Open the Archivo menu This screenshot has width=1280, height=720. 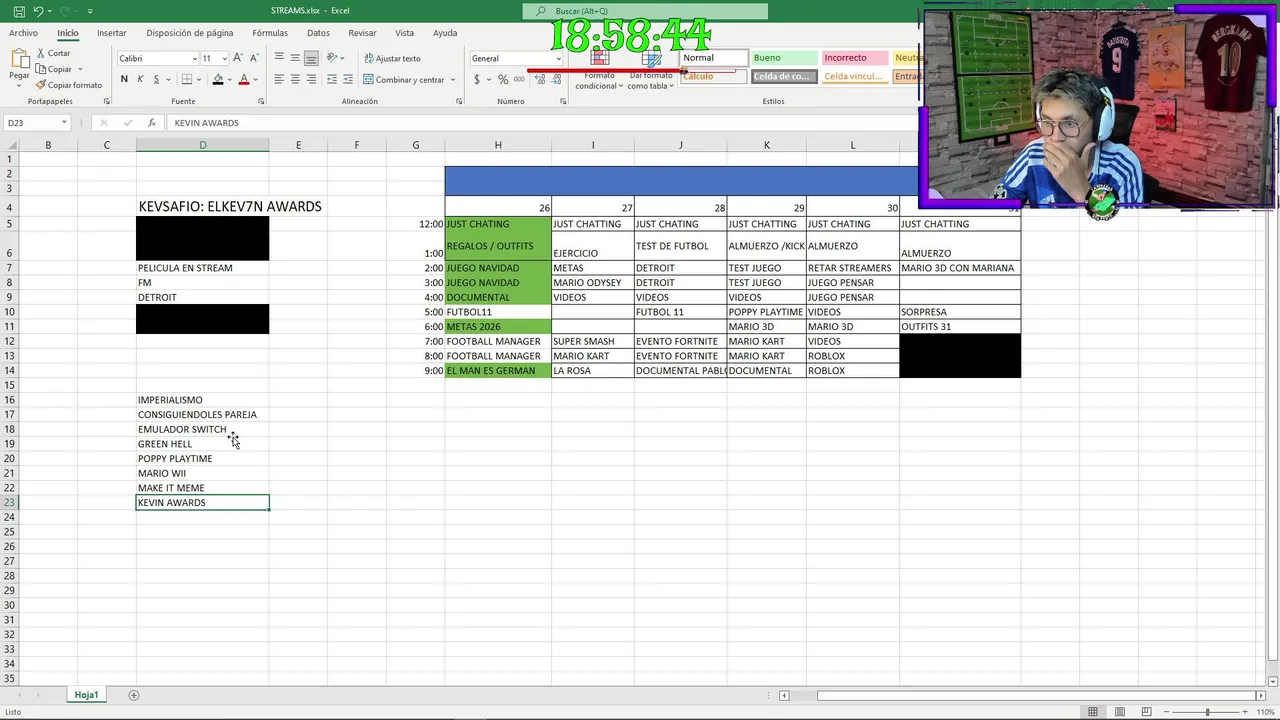[x=23, y=33]
